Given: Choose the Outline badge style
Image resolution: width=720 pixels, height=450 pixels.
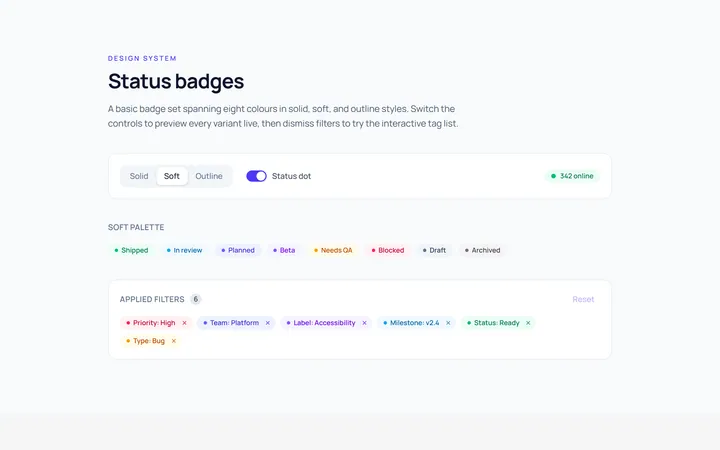Looking at the screenshot, I should (209, 176).
